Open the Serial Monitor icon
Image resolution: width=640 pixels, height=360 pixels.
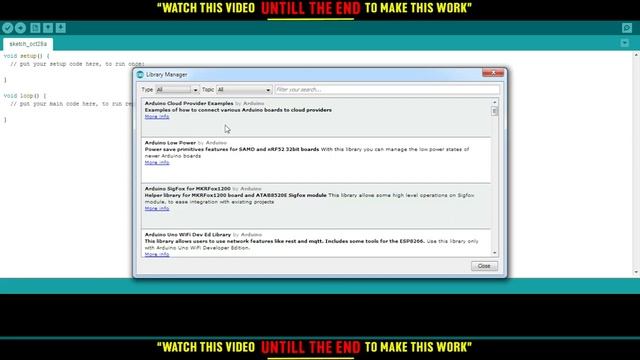627,28
